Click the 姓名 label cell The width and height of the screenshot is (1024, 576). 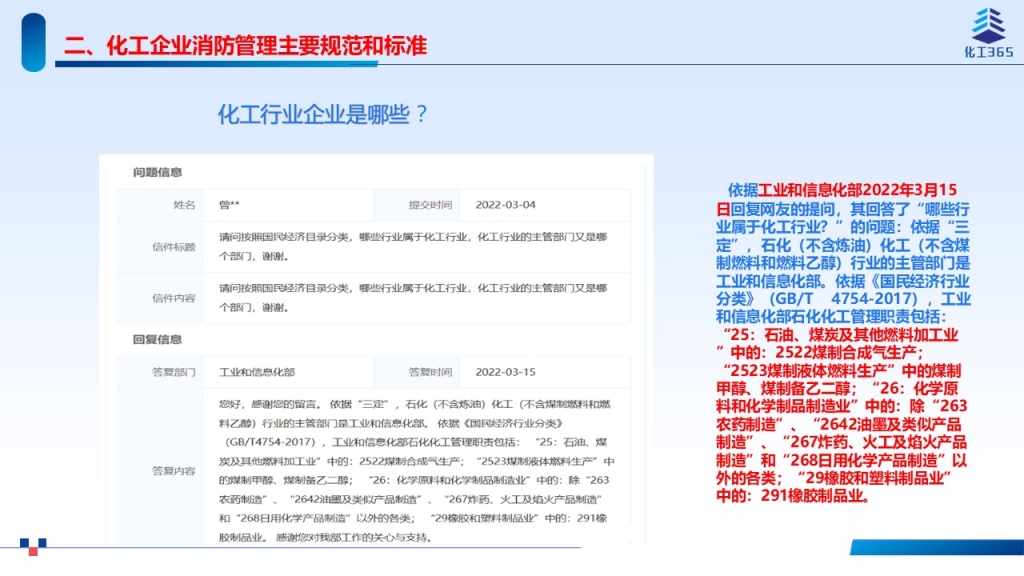161,205
